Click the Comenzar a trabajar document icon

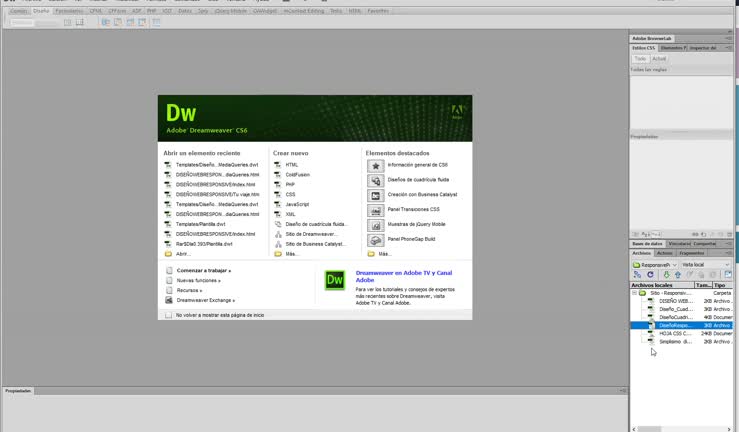pos(169,270)
